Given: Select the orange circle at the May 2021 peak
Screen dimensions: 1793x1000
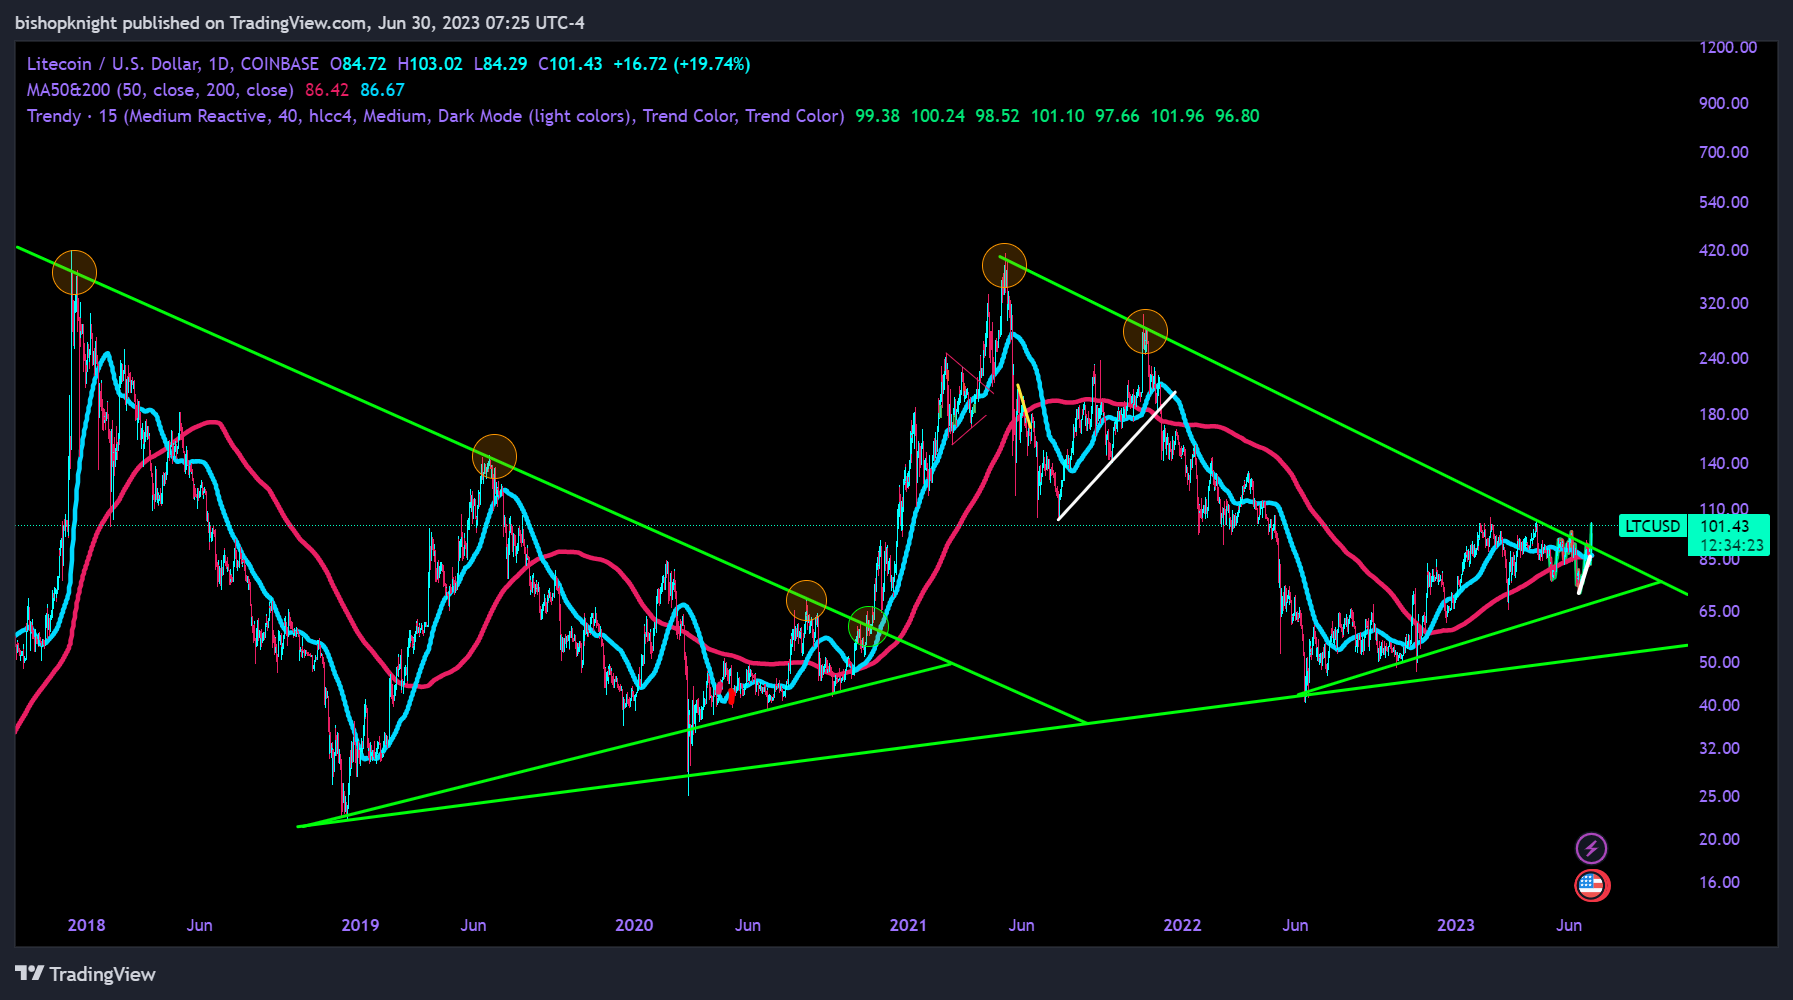Looking at the screenshot, I should point(1004,266).
